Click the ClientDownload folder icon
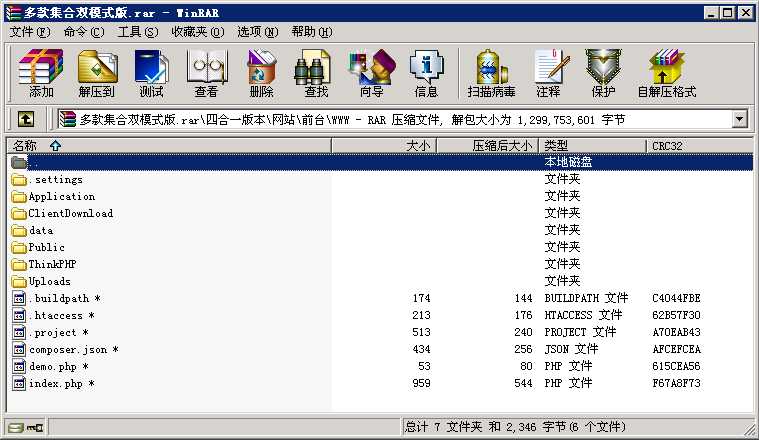This screenshot has height=440, width=759. click(x=19, y=214)
